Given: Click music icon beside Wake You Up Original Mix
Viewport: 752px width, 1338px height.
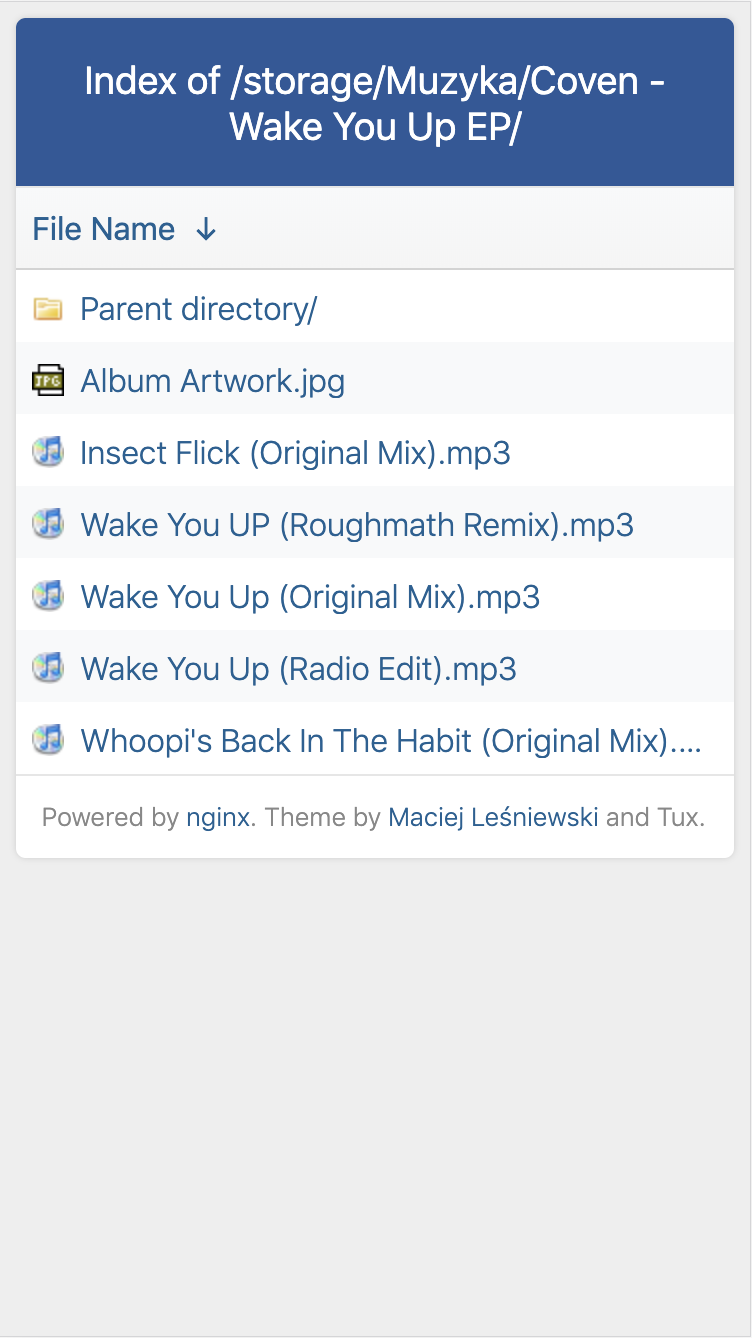Looking at the screenshot, I should point(48,597).
